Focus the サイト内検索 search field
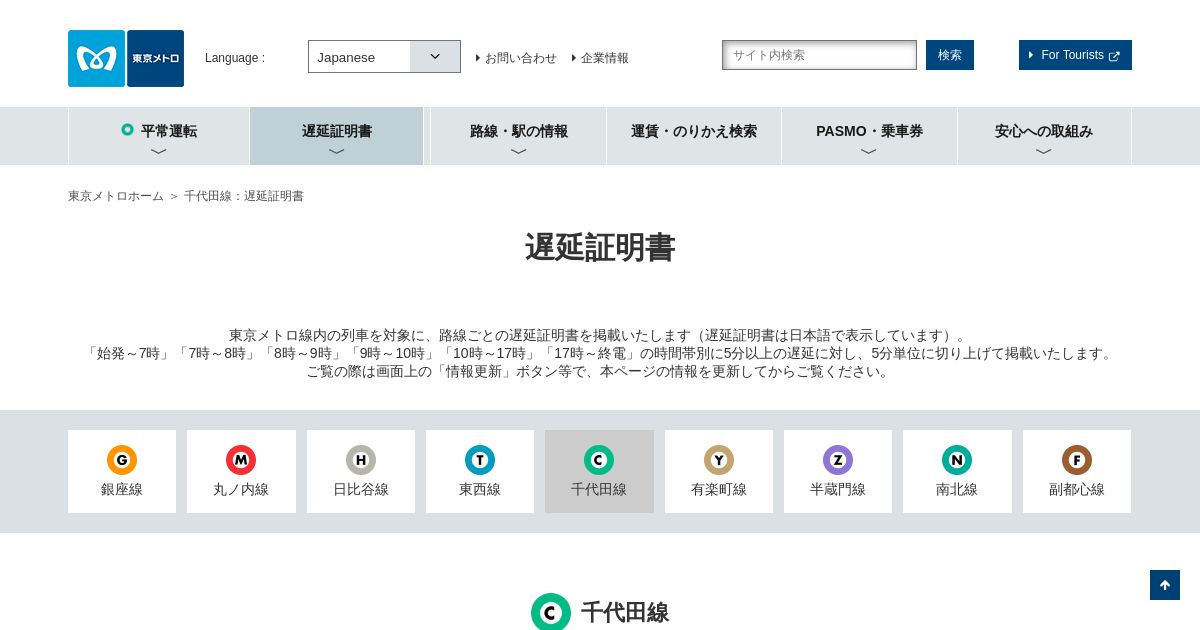Viewport: 1200px width, 630px height. coord(819,55)
